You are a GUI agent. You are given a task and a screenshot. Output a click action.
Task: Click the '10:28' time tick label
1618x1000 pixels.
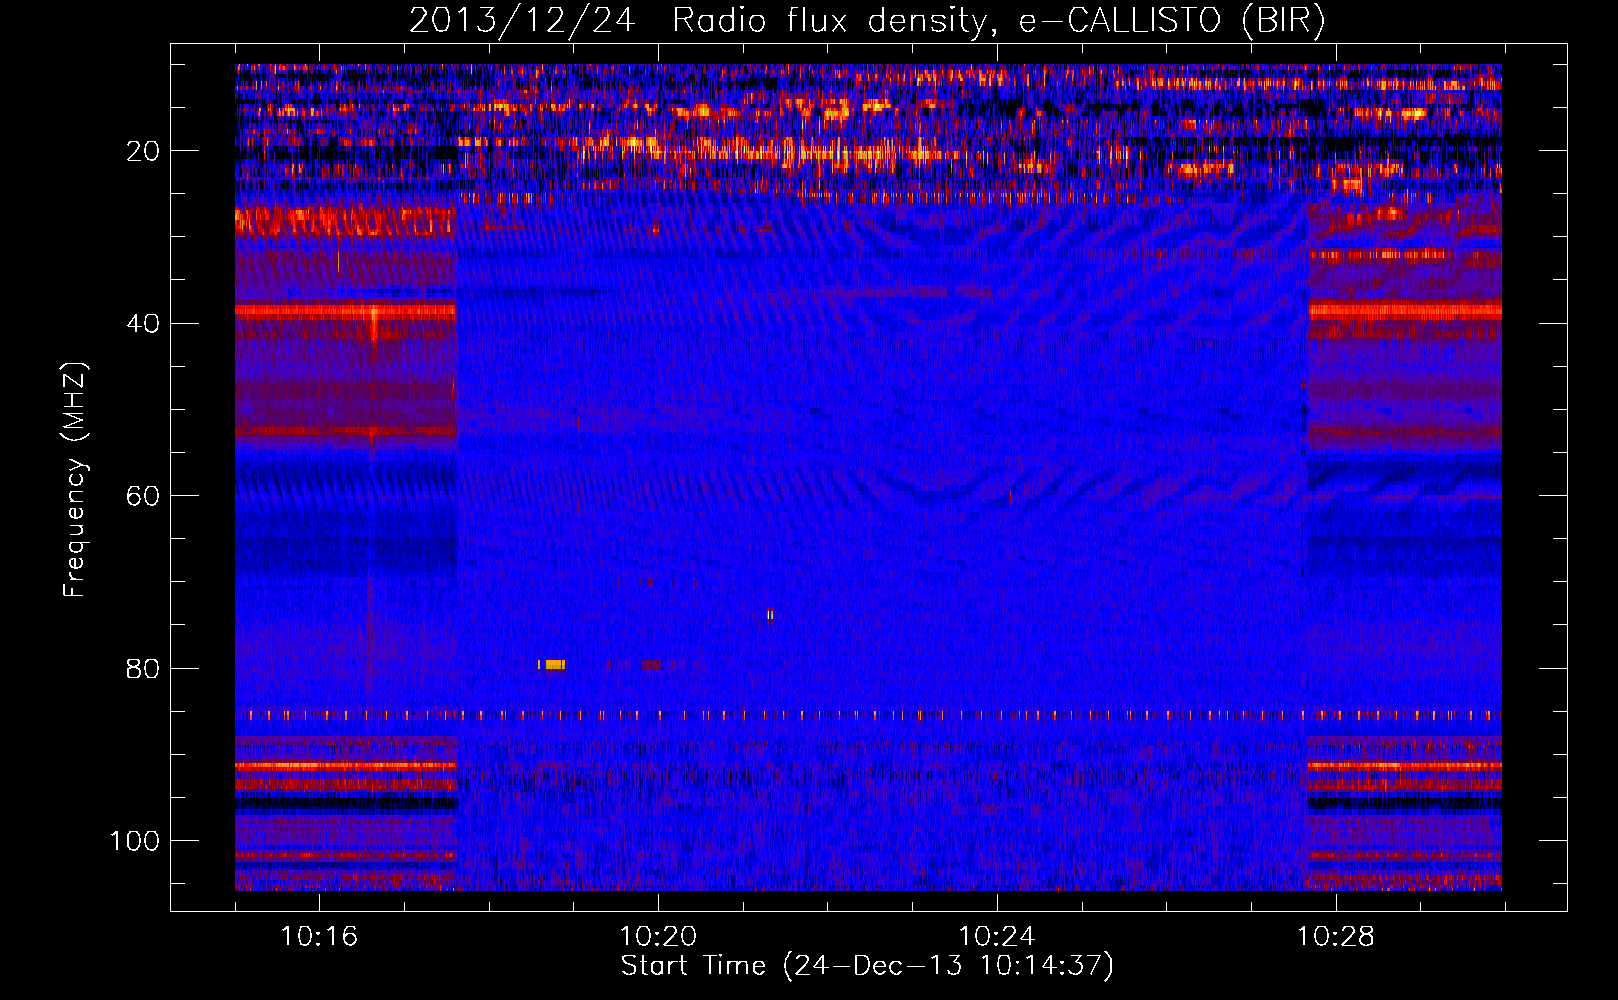1336,937
